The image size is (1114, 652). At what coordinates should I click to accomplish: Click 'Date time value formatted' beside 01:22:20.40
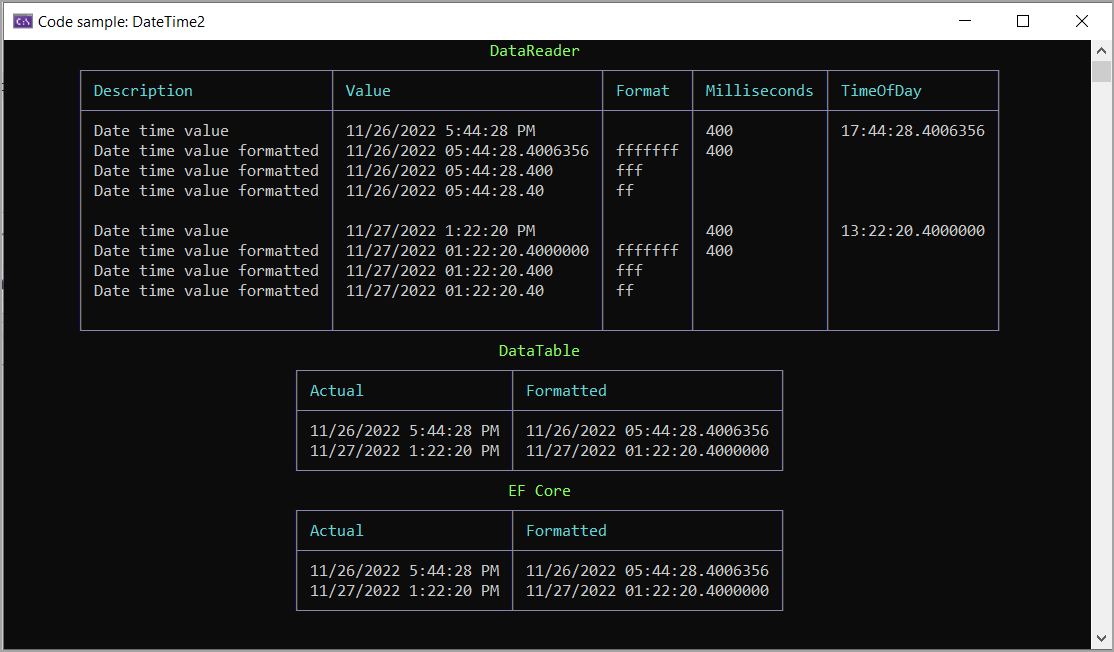206,290
